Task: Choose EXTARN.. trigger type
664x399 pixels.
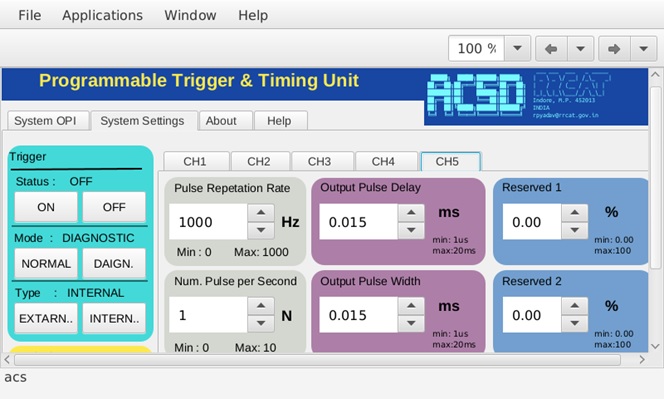Action: coord(46,319)
